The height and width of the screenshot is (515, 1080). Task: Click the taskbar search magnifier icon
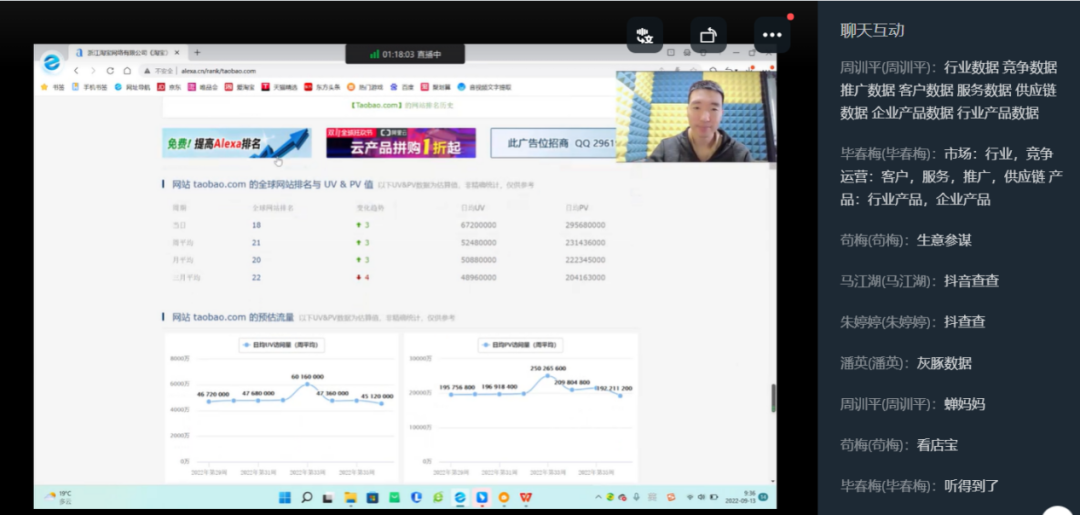[307, 497]
